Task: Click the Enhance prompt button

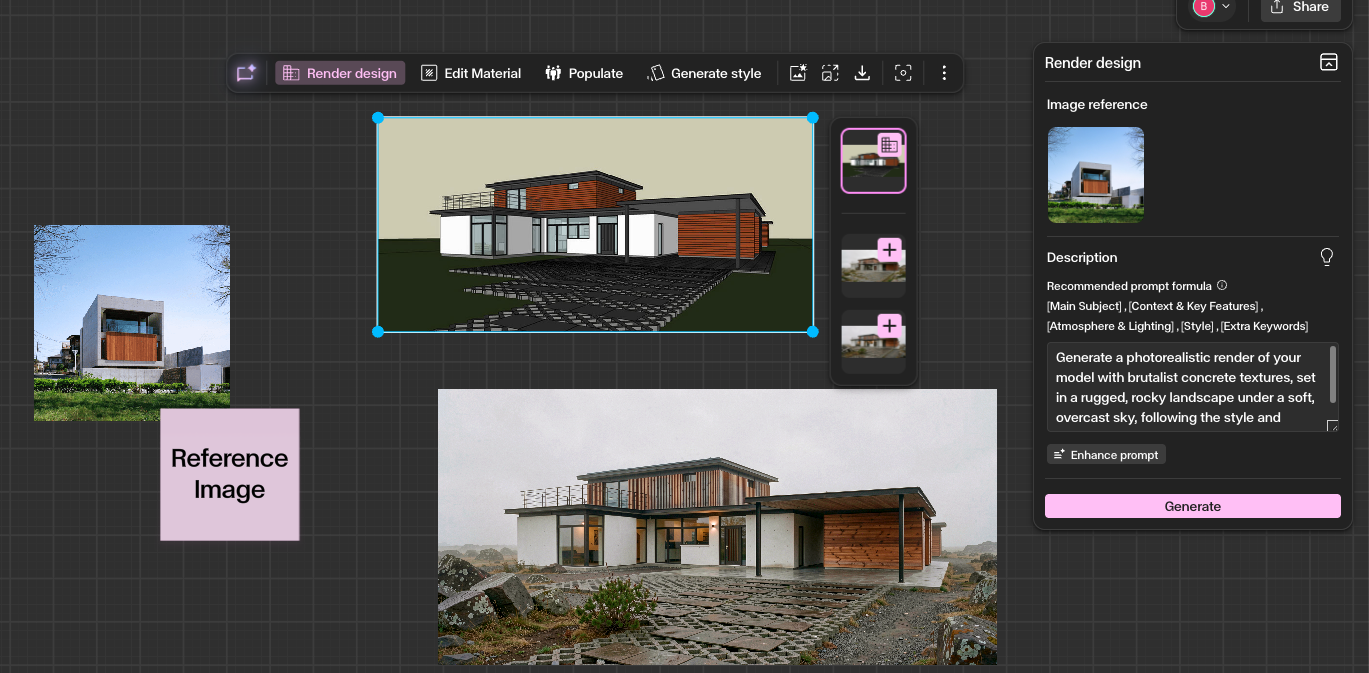Action: pos(1106,455)
